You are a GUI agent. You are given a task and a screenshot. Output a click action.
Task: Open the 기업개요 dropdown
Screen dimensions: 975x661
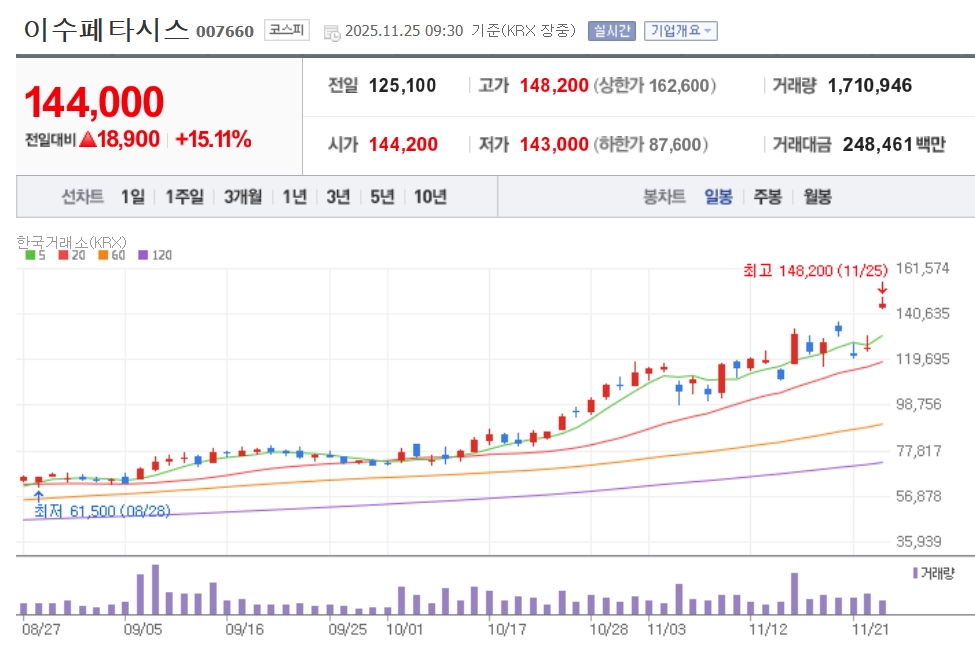(x=681, y=31)
